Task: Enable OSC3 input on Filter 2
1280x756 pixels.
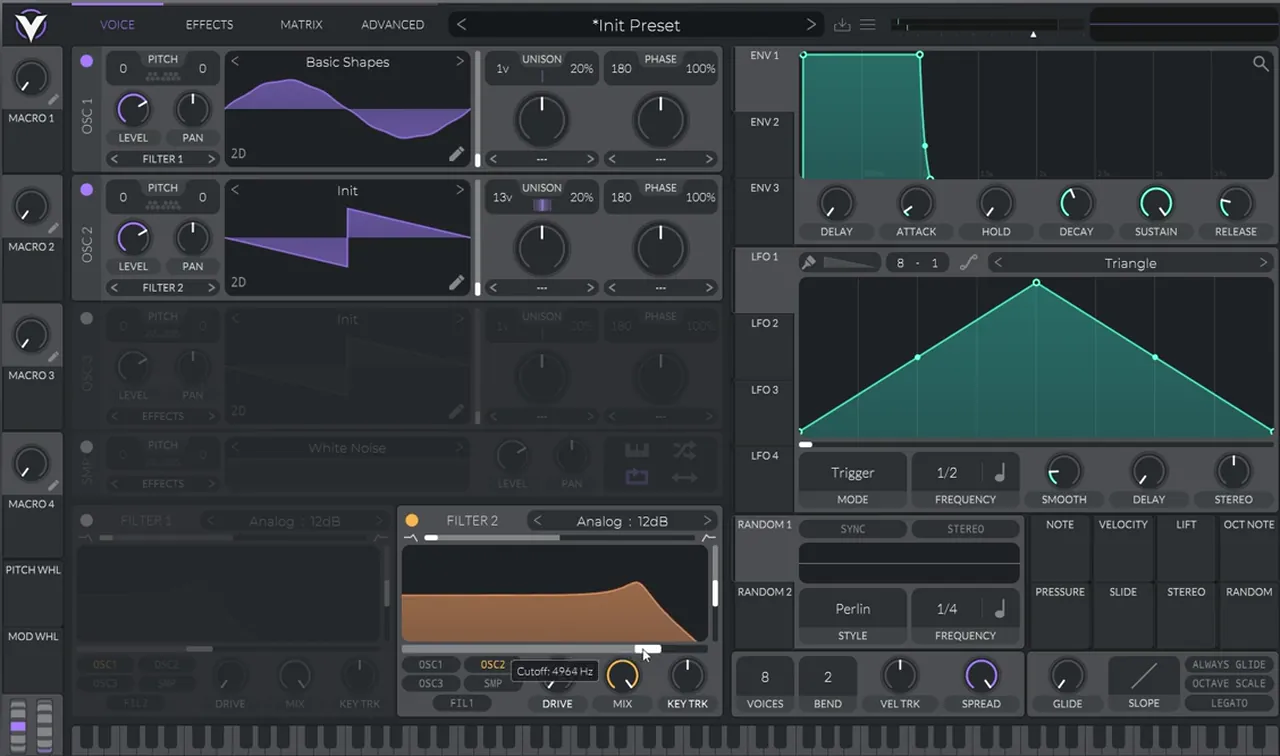Action: (x=431, y=684)
